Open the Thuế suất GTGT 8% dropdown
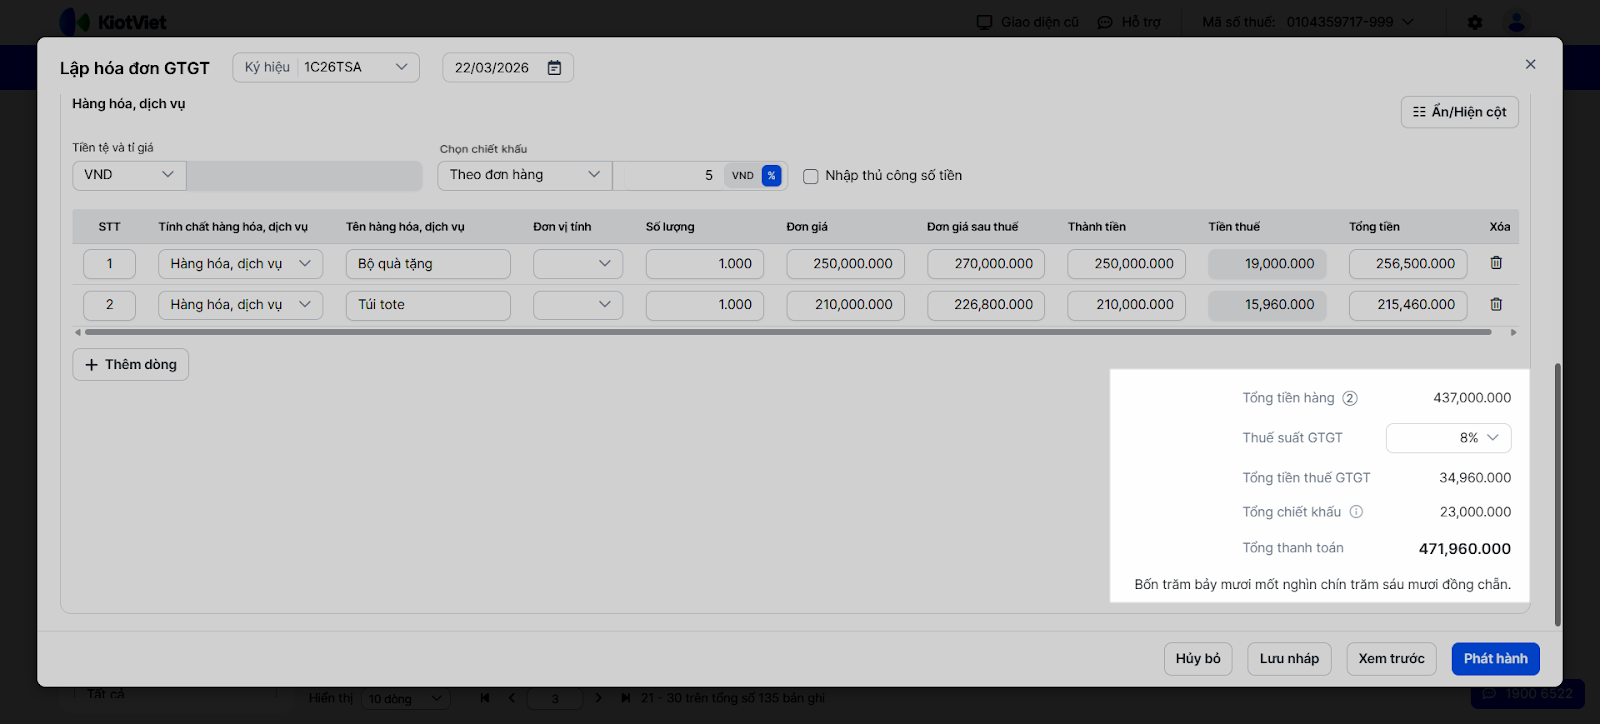The image size is (1600, 724). pos(1448,438)
